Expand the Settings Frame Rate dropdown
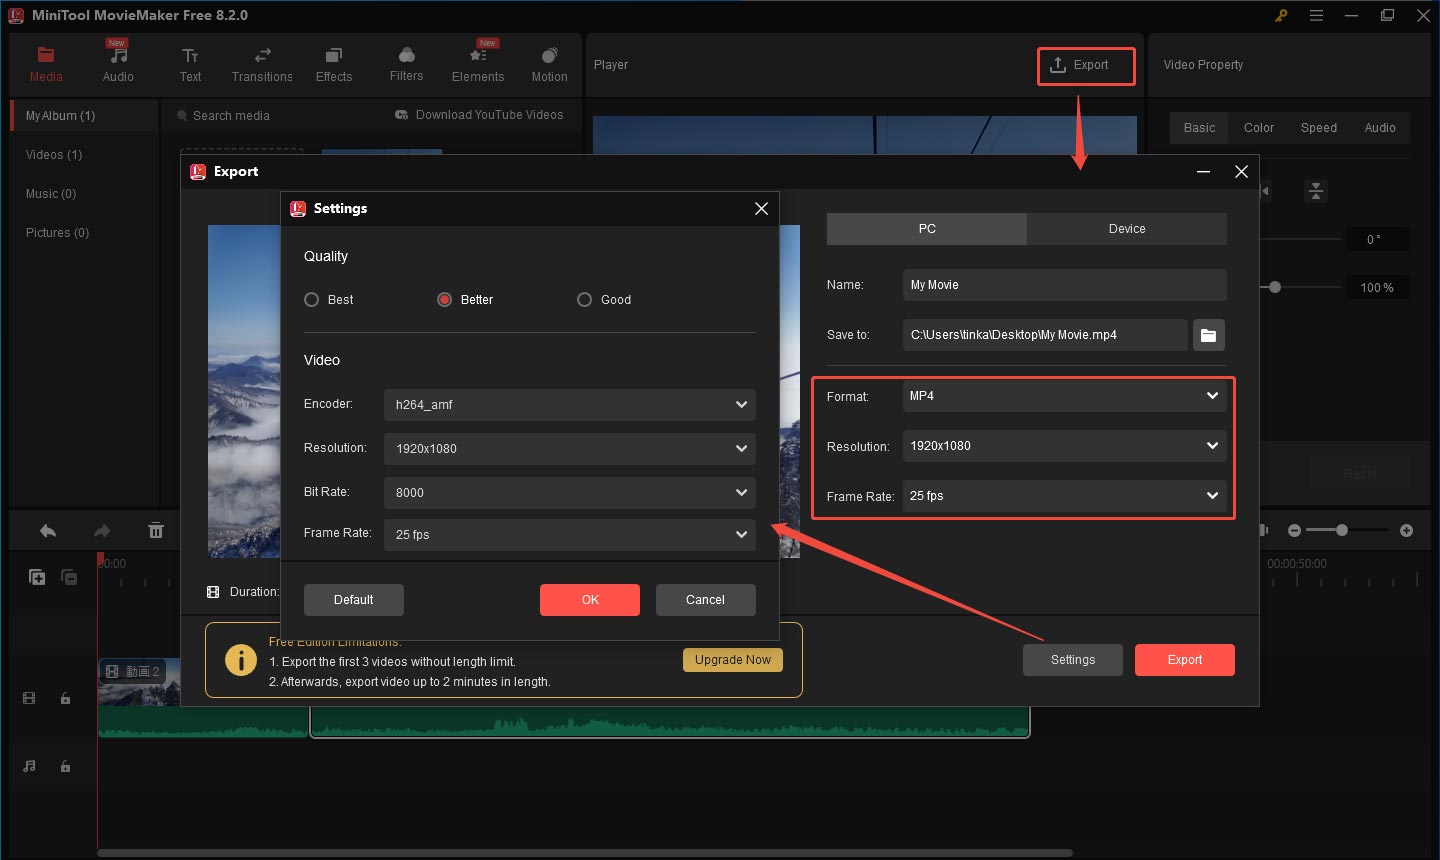 click(569, 535)
